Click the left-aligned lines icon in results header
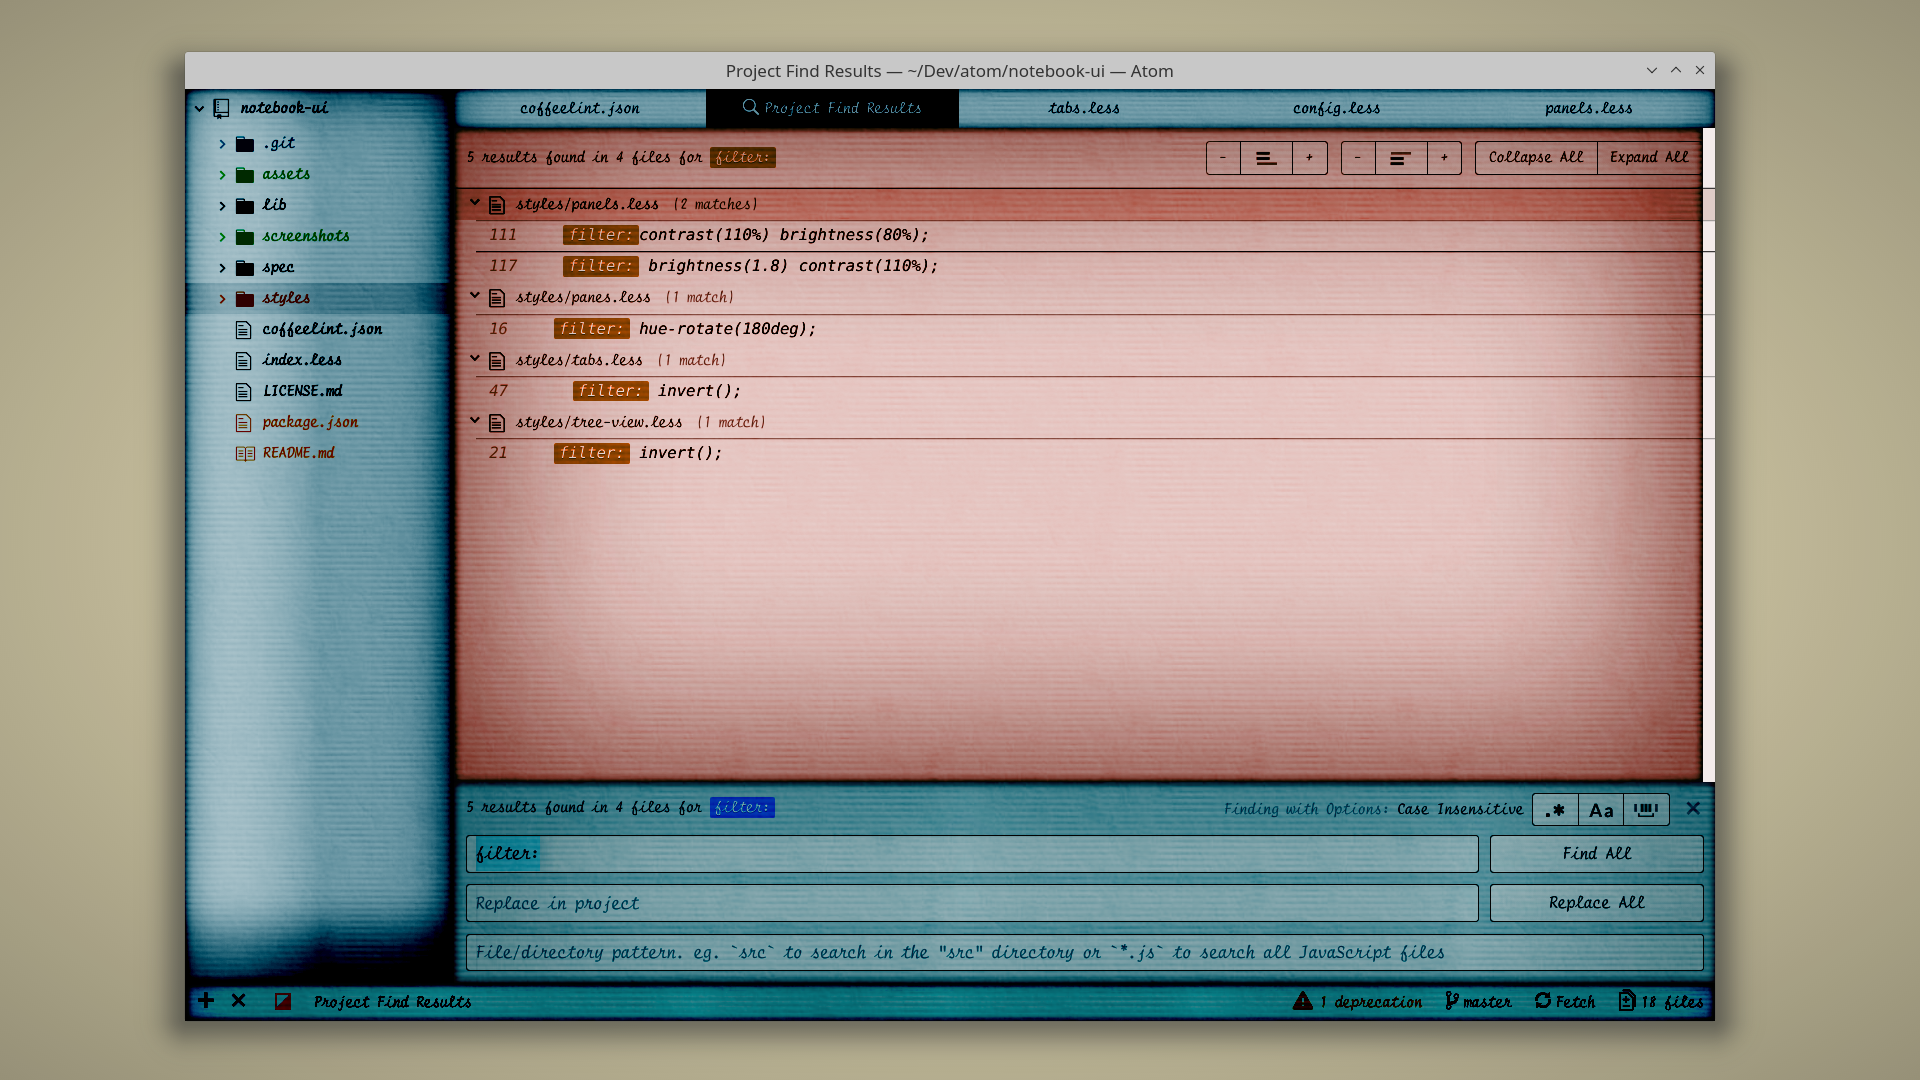The image size is (1920, 1080). (1266, 158)
